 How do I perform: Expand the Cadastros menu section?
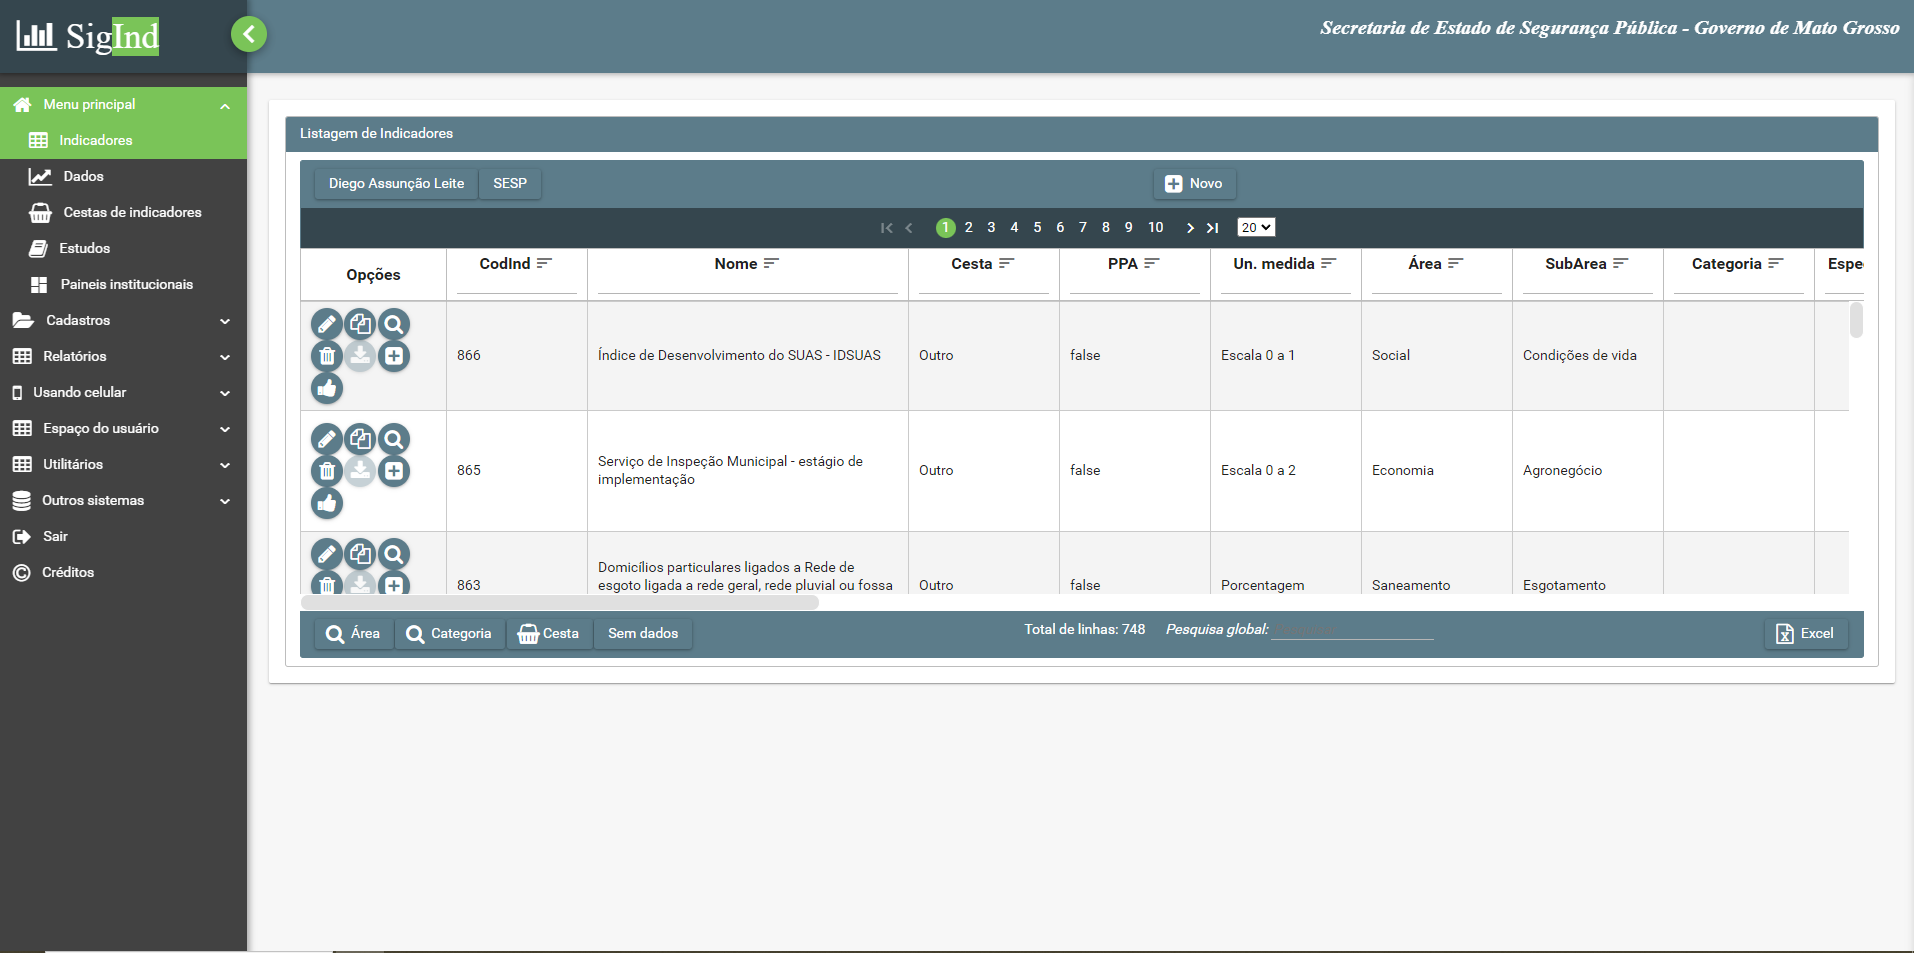123,320
